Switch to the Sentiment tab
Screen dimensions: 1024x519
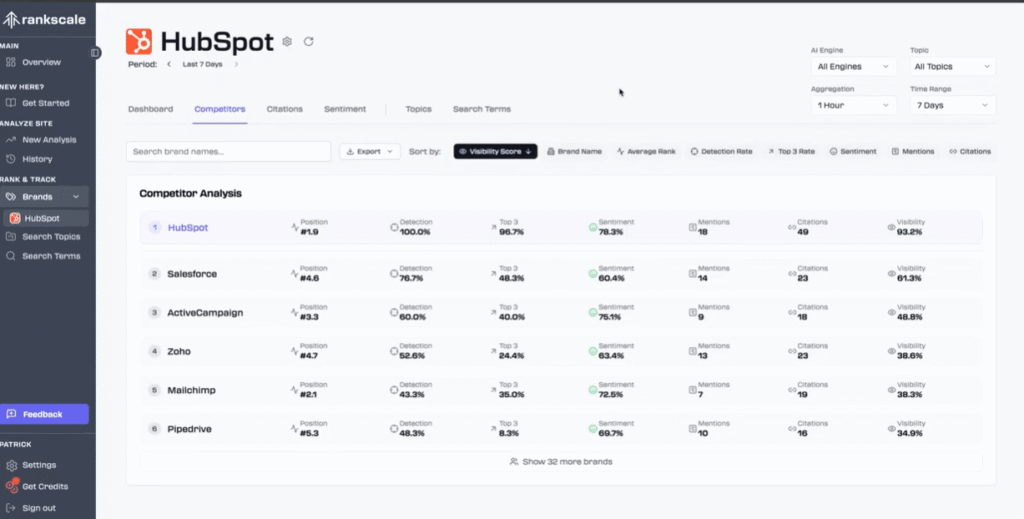click(345, 109)
